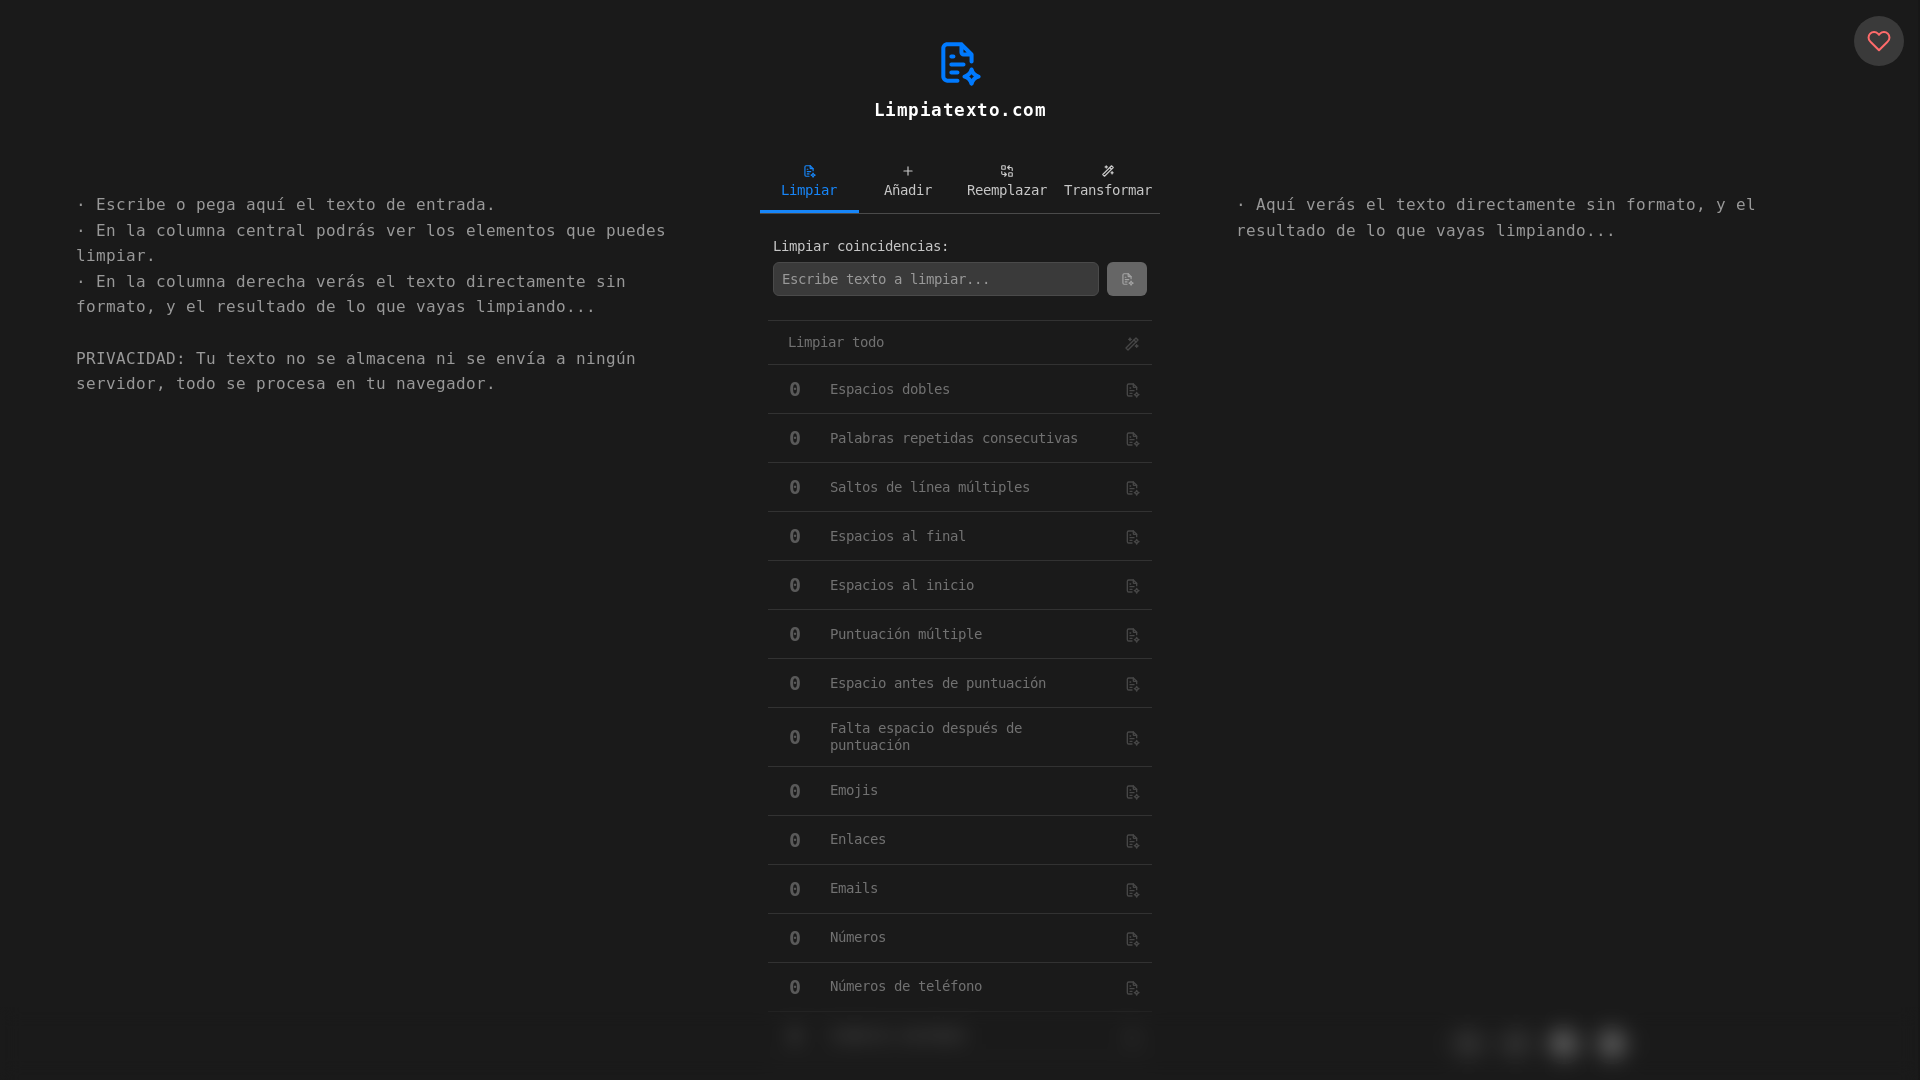Image resolution: width=1920 pixels, height=1080 pixels.
Task: Remove Enlaces via its clean icon
Action: (x=1132, y=841)
